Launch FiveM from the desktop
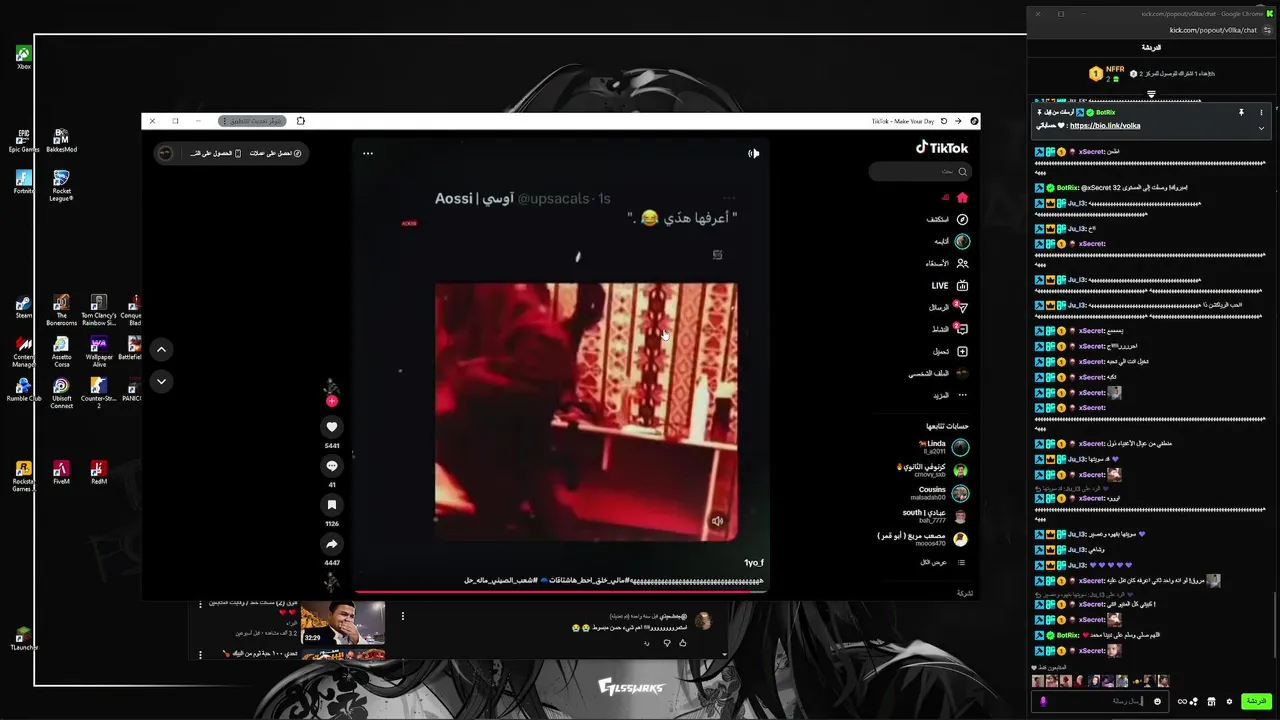The width and height of the screenshot is (1280, 720). click(x=61, y=474)
